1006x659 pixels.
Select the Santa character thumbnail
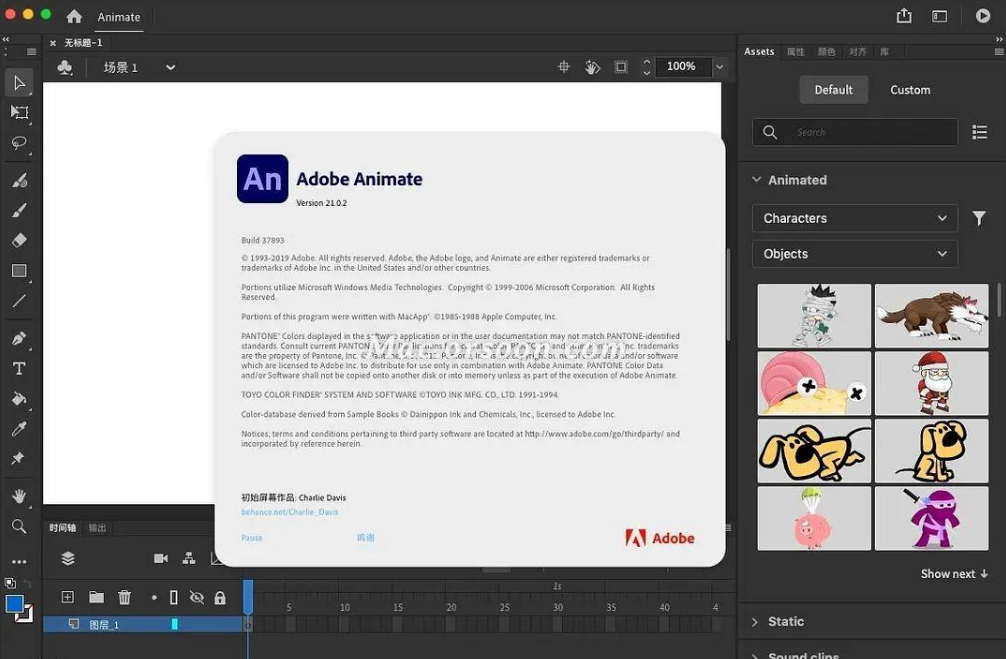point(932,383)
